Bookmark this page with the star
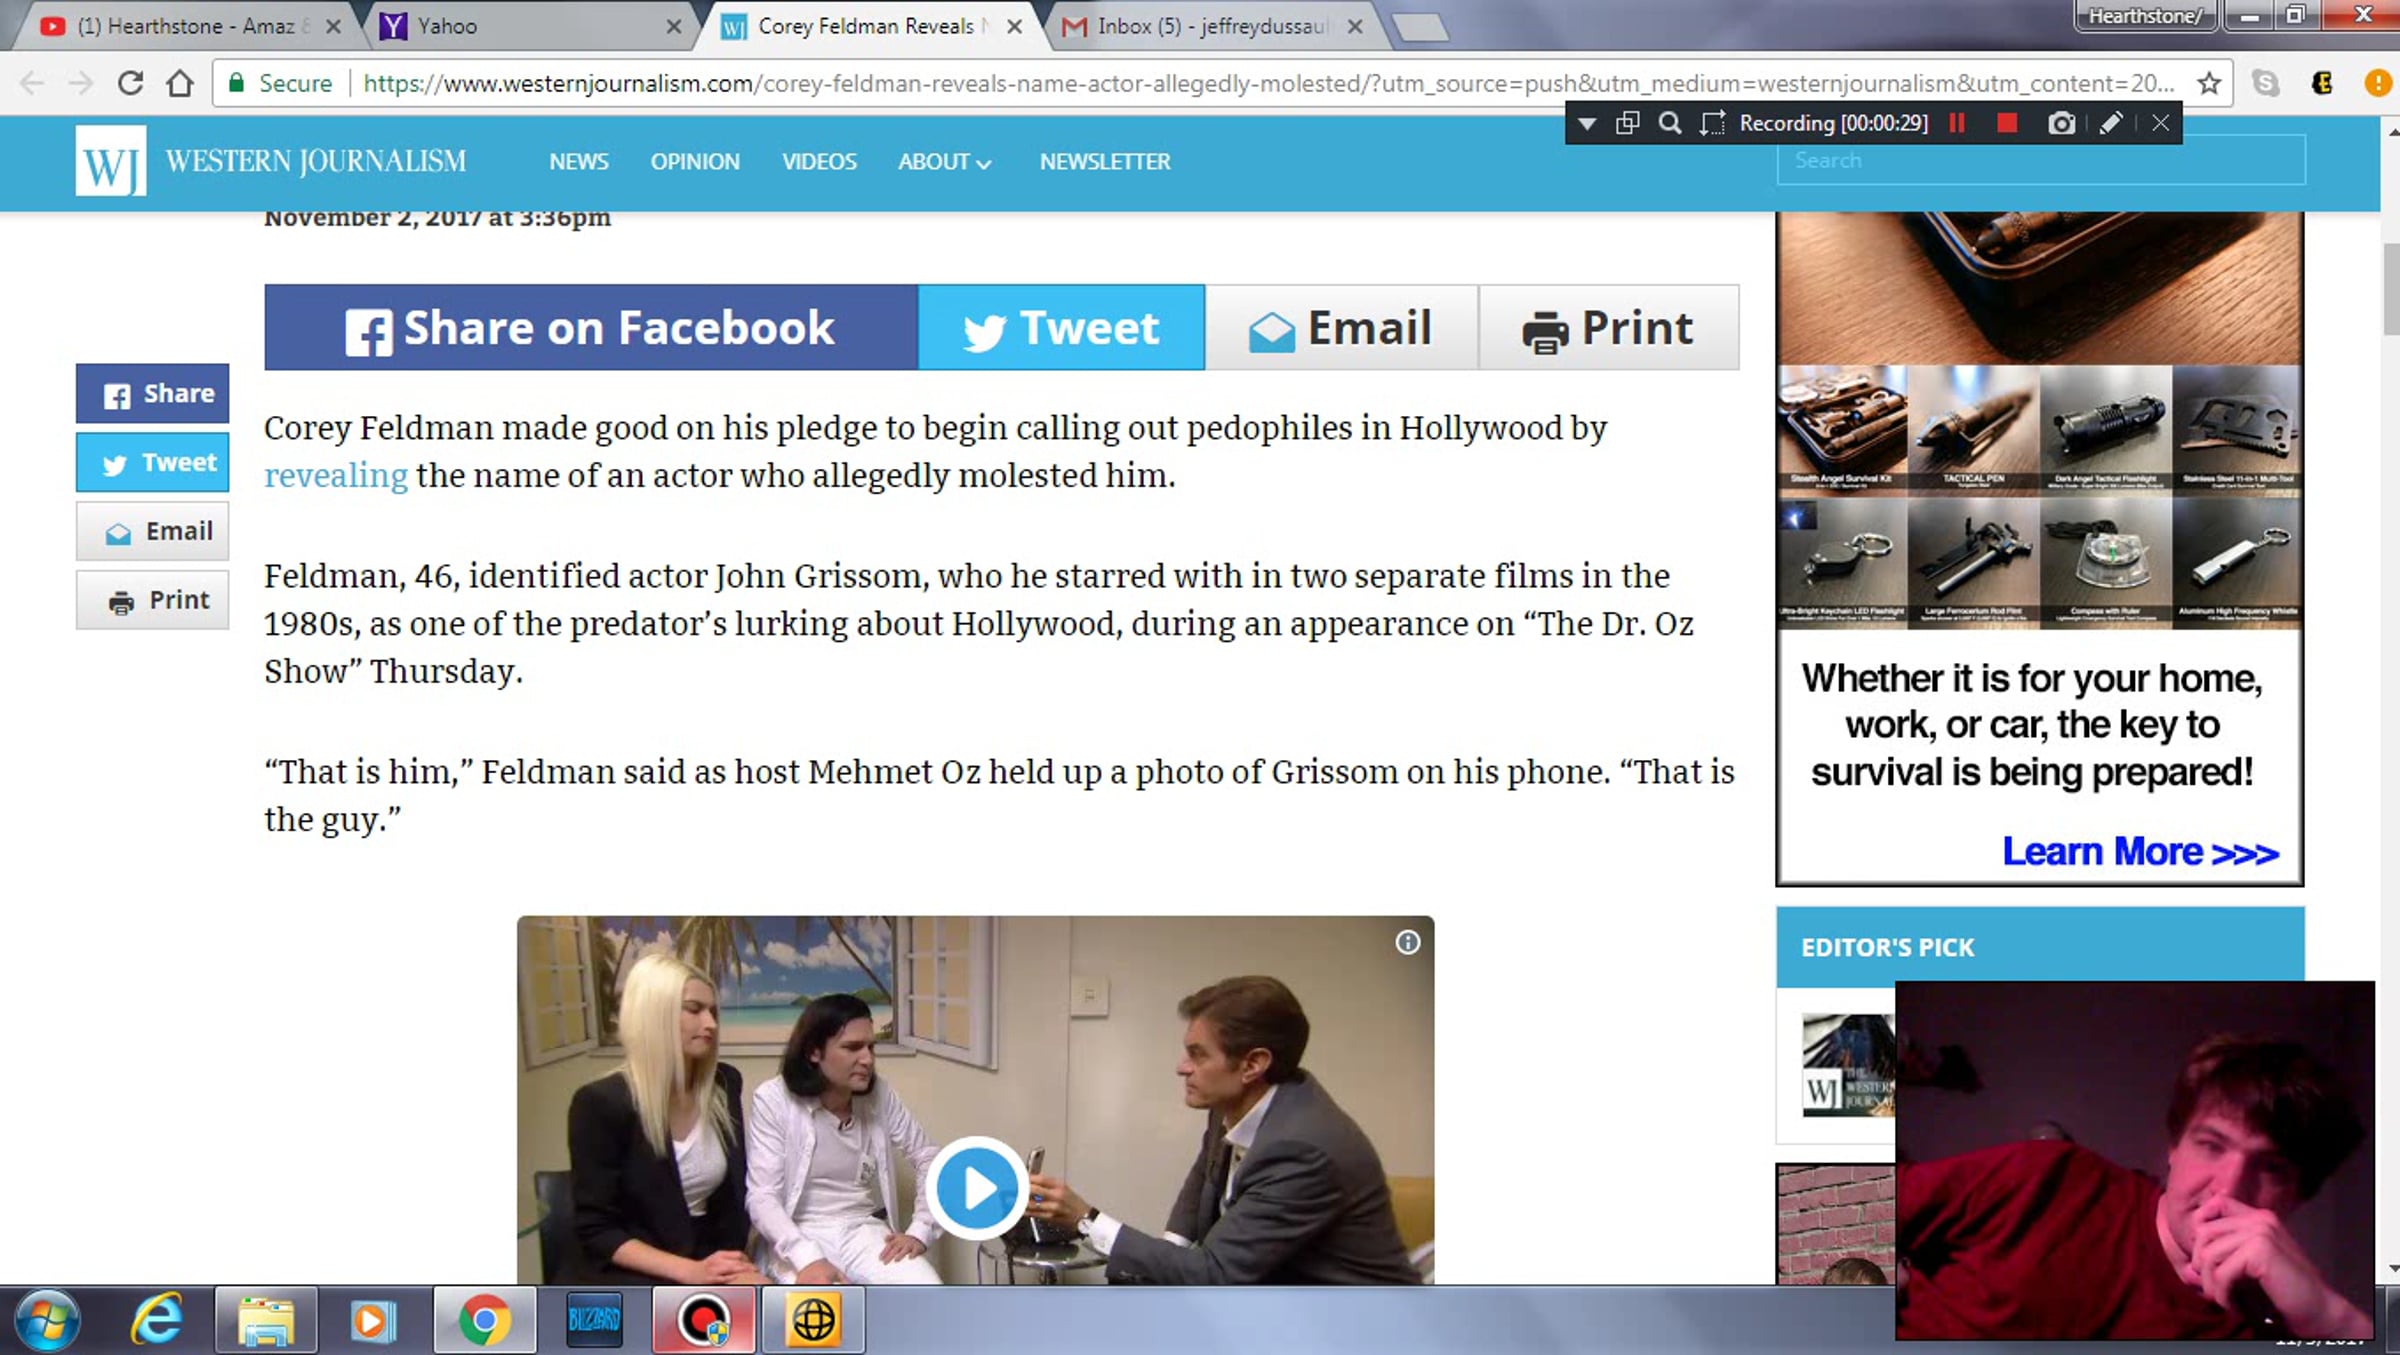The image size is (2400, 1355). pyautogui.click(x=2209, y=83)
